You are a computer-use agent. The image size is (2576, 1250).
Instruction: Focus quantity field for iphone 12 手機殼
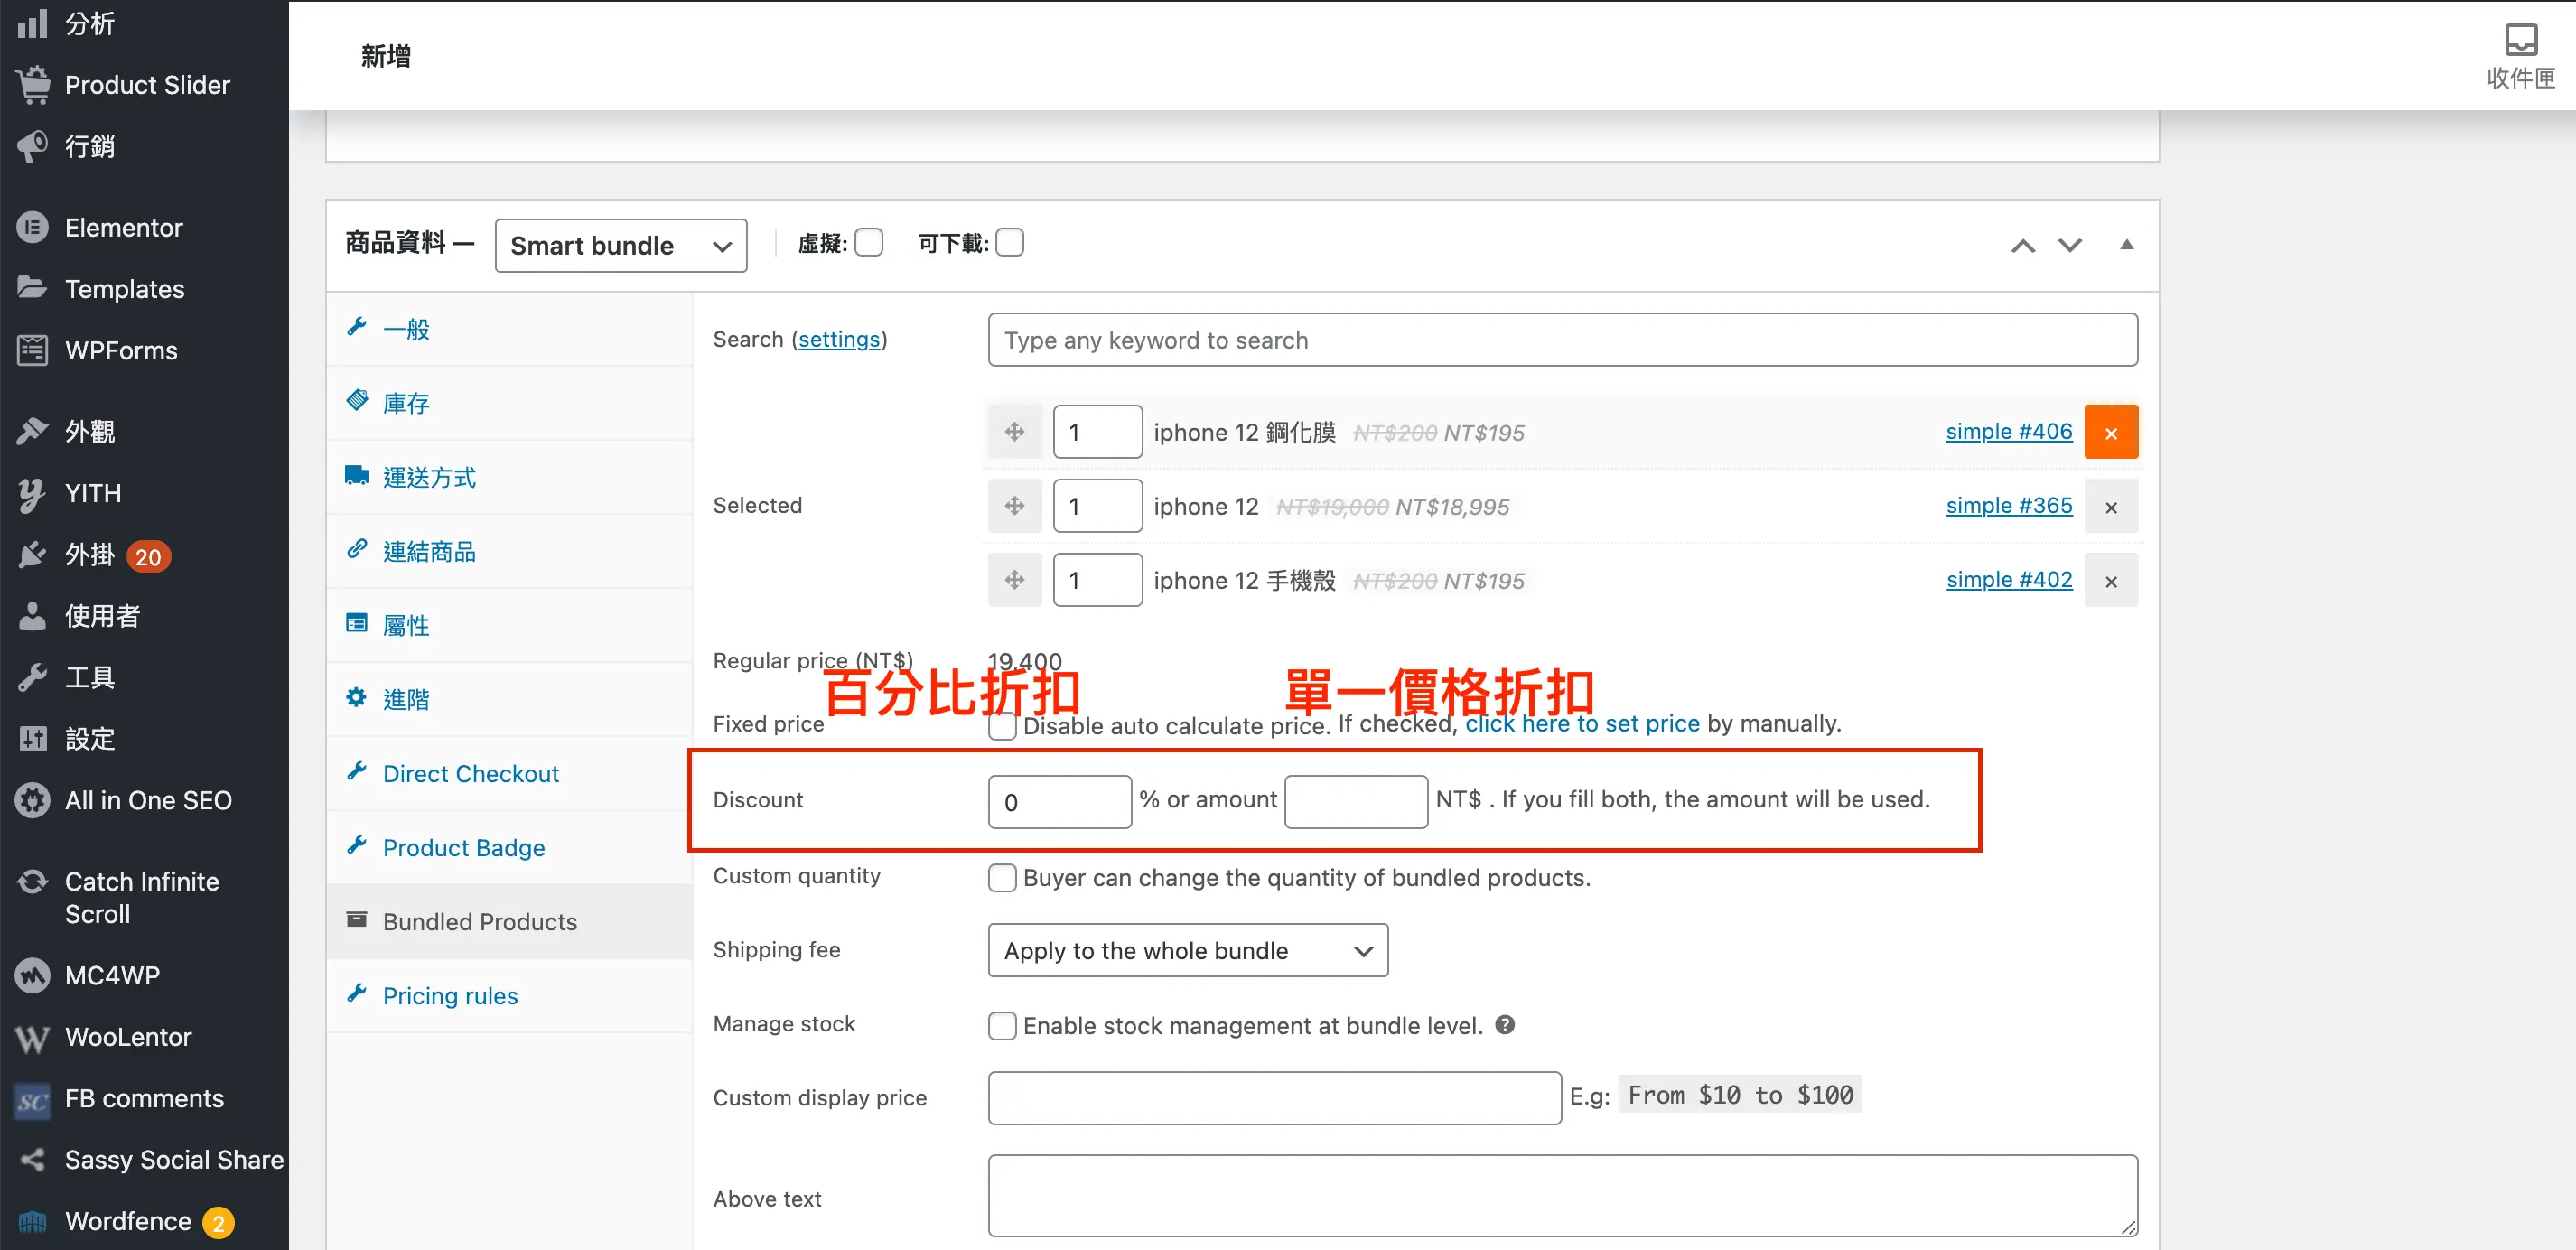1097,580
